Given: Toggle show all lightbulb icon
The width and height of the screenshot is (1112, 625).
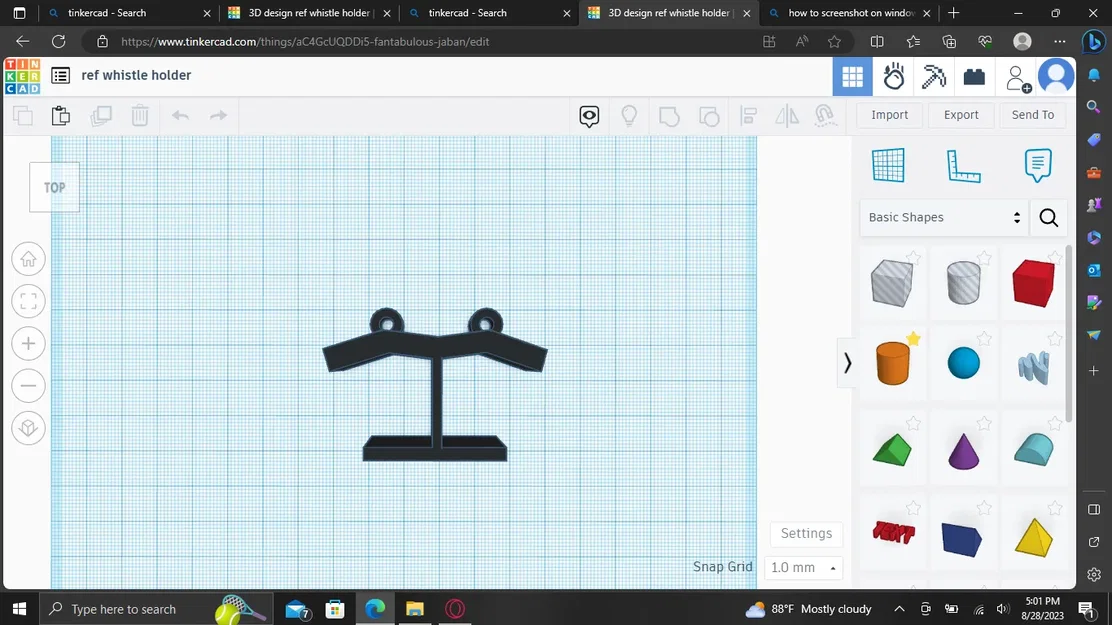Looking at the screenshot, I should pos(629,116).
